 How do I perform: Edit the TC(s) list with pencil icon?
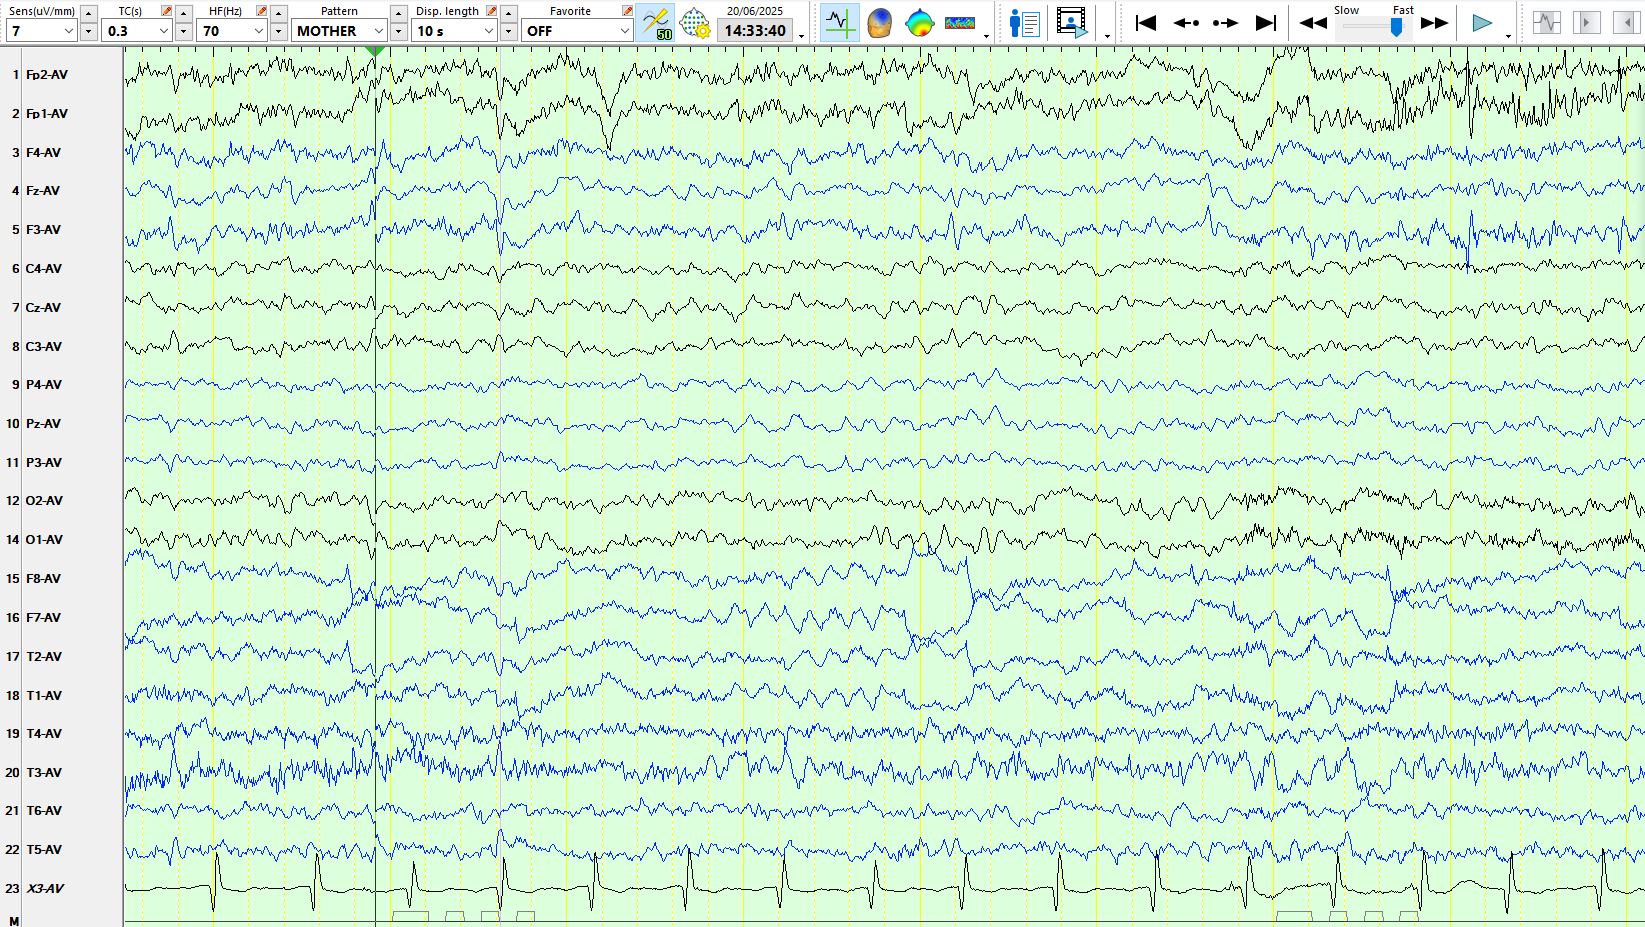tap(167, 11)
